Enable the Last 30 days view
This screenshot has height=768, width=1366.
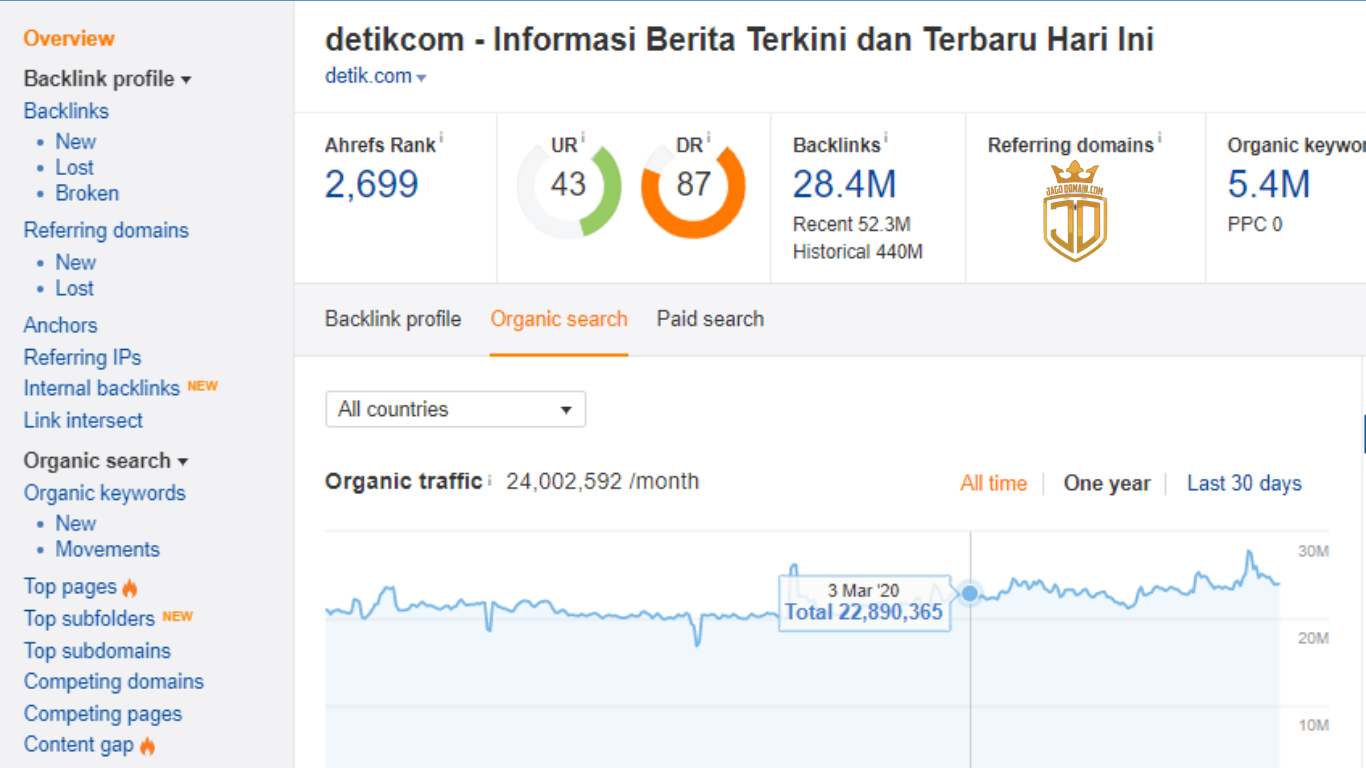click(1244, 483)
